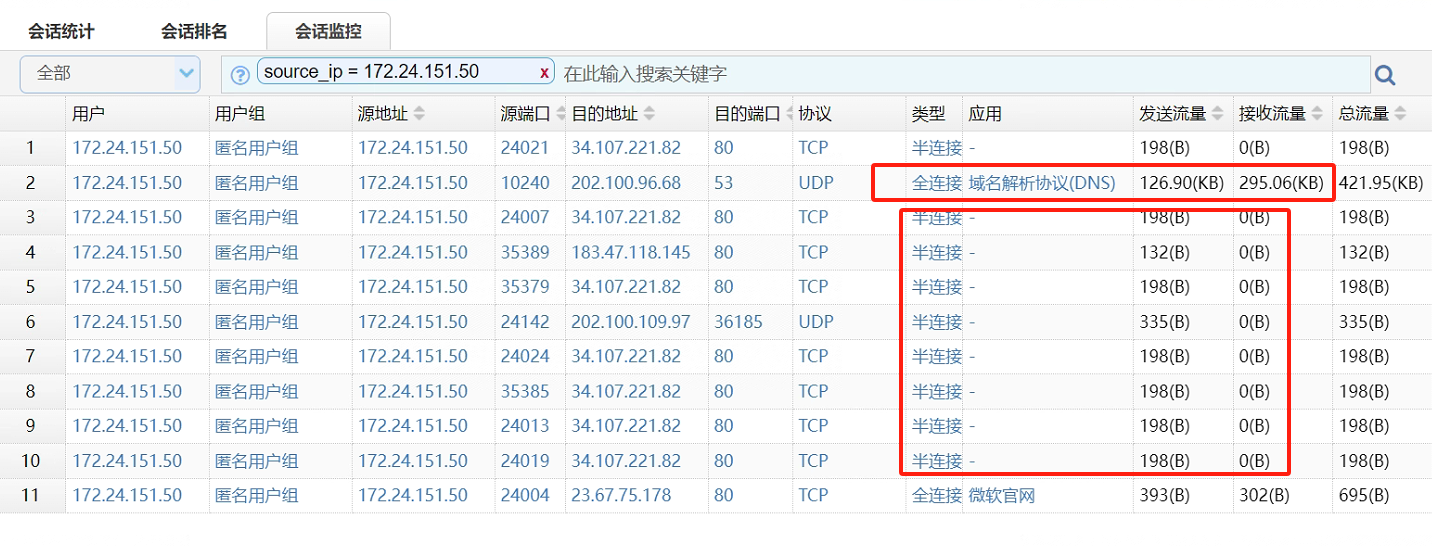Select row number 2 cell
This screenshot has height=546, width=1432.
point(31,183)
